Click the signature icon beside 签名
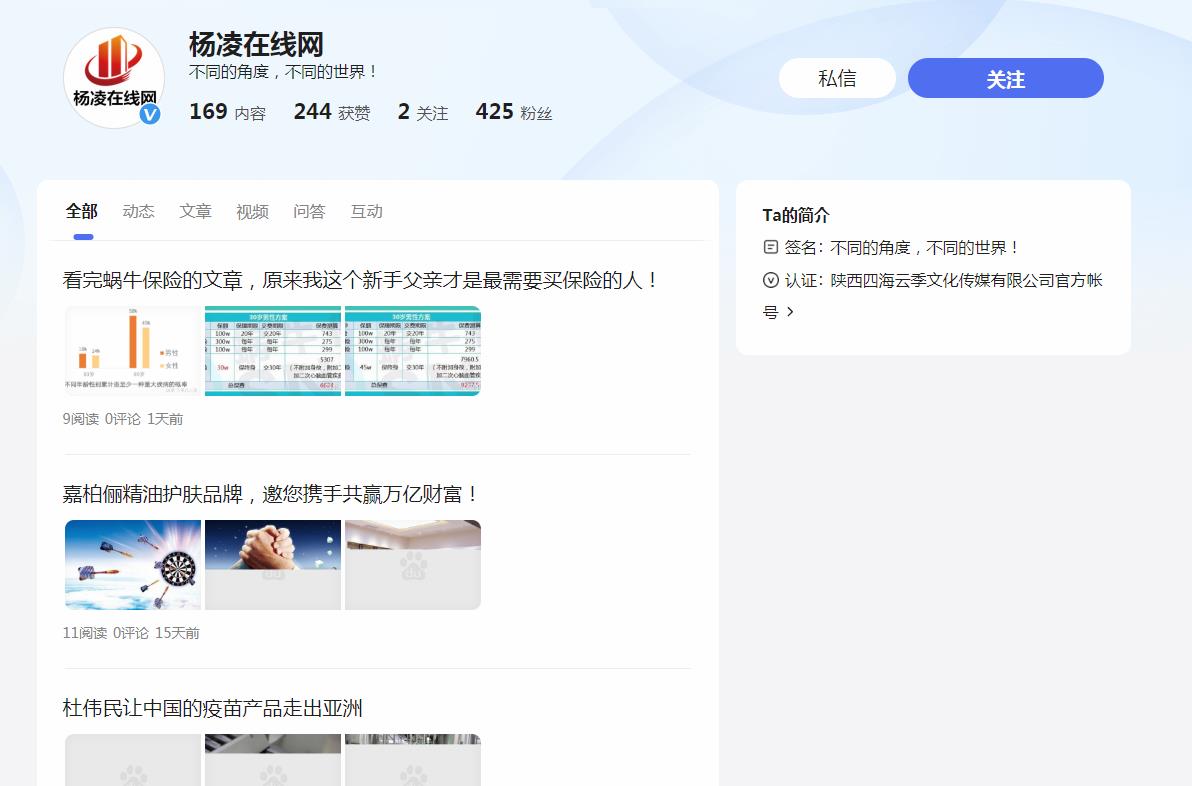1192x786 pixels. [770, 247]
